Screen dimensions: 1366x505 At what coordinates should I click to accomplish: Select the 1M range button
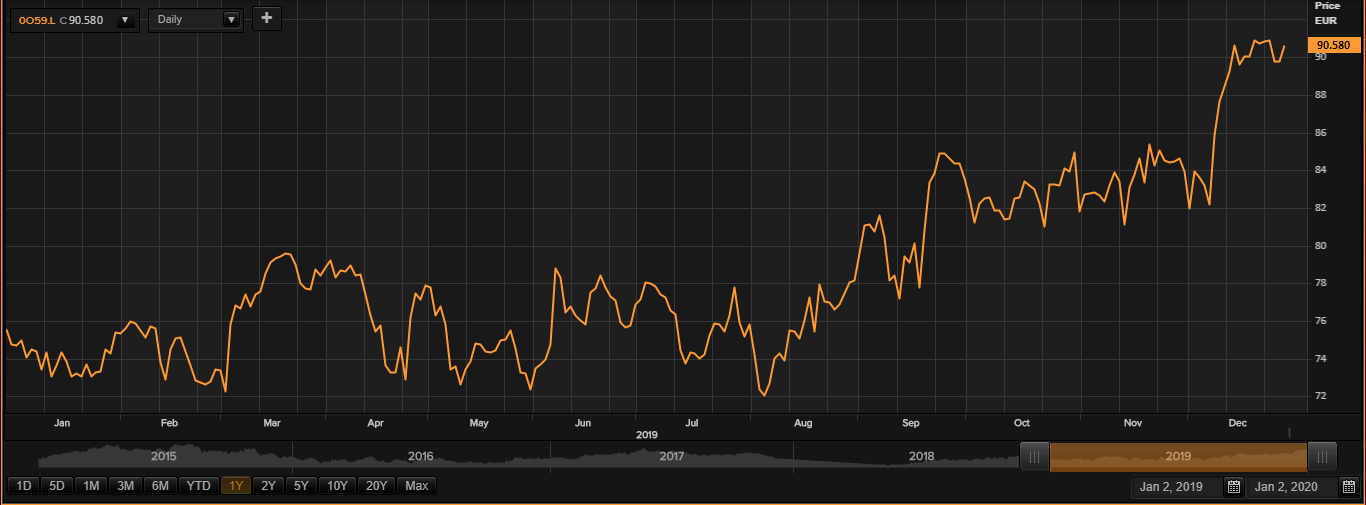click(91, 486)
